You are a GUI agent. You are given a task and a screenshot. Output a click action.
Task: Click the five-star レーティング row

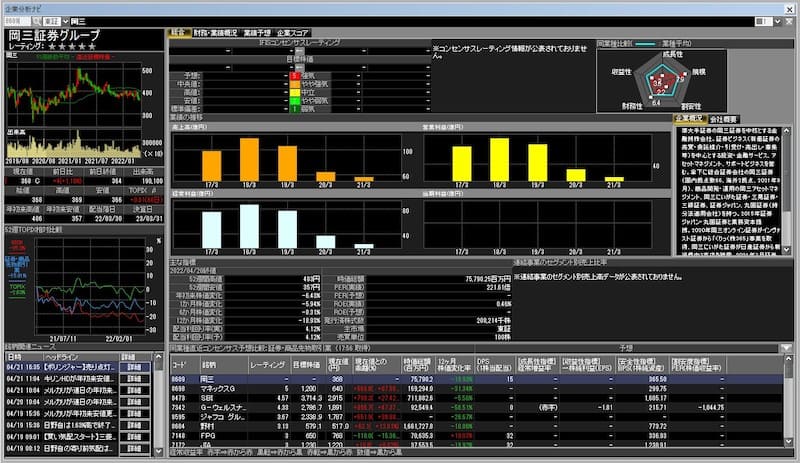[x=52, y=46]
